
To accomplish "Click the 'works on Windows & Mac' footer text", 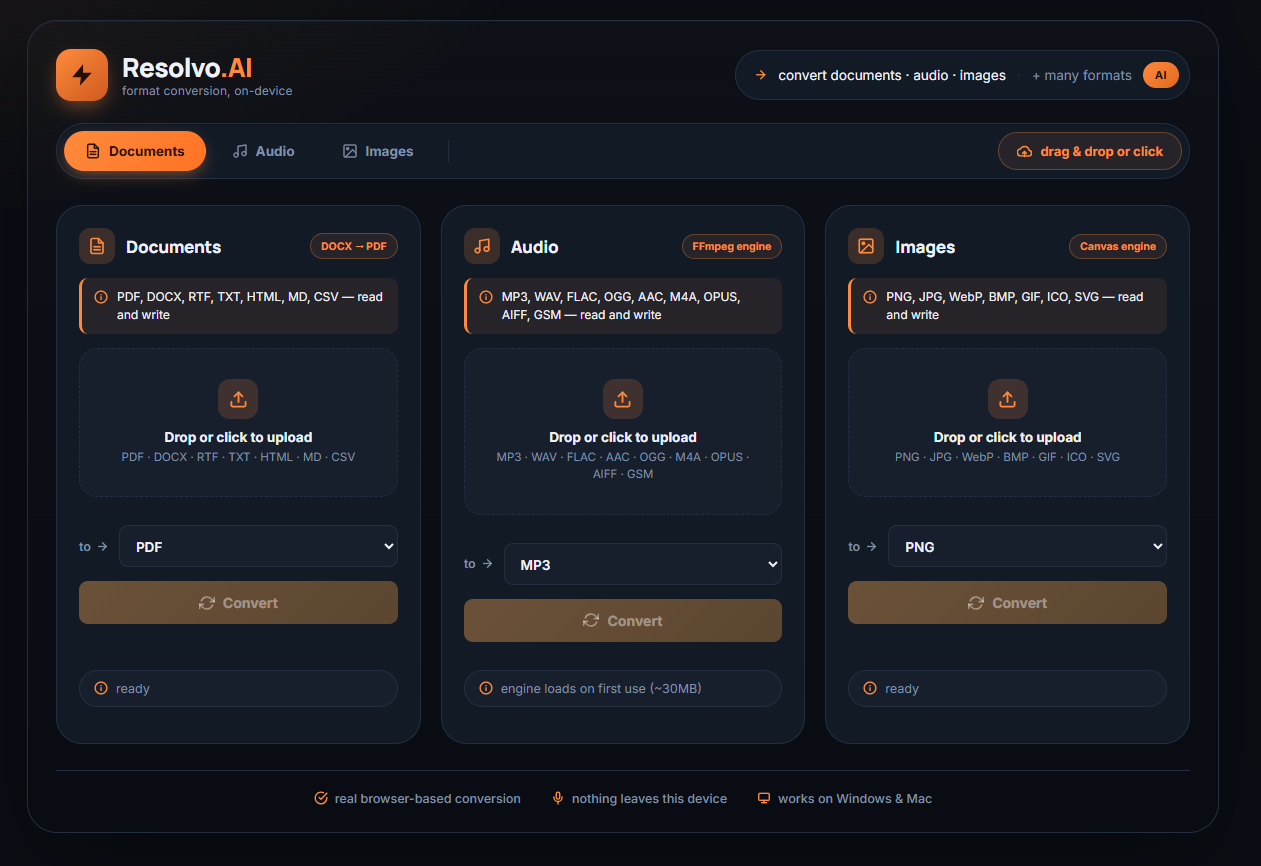I will [855, 799].
